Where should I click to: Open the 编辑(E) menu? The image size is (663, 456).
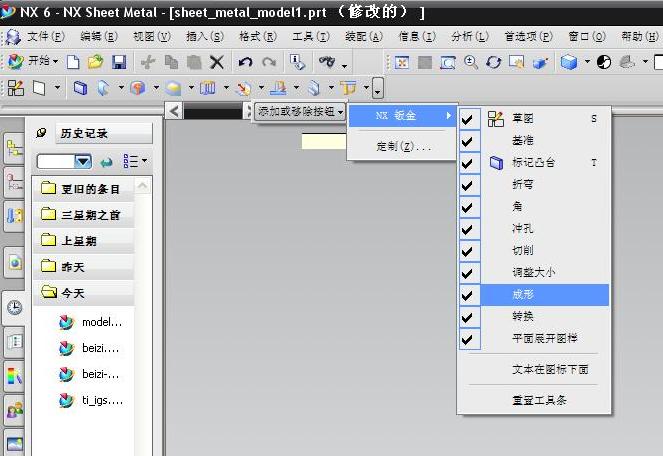click(x=99, y=37)
